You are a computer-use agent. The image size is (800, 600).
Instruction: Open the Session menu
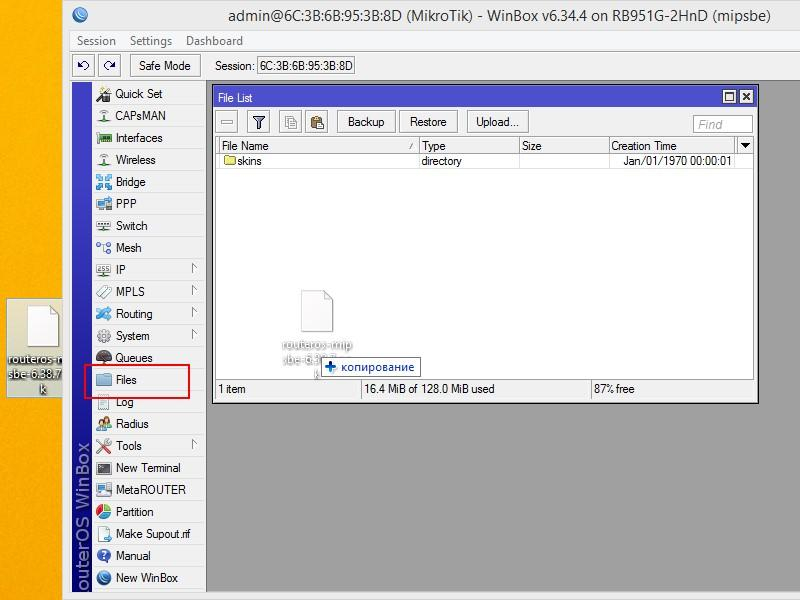(96, 41)
